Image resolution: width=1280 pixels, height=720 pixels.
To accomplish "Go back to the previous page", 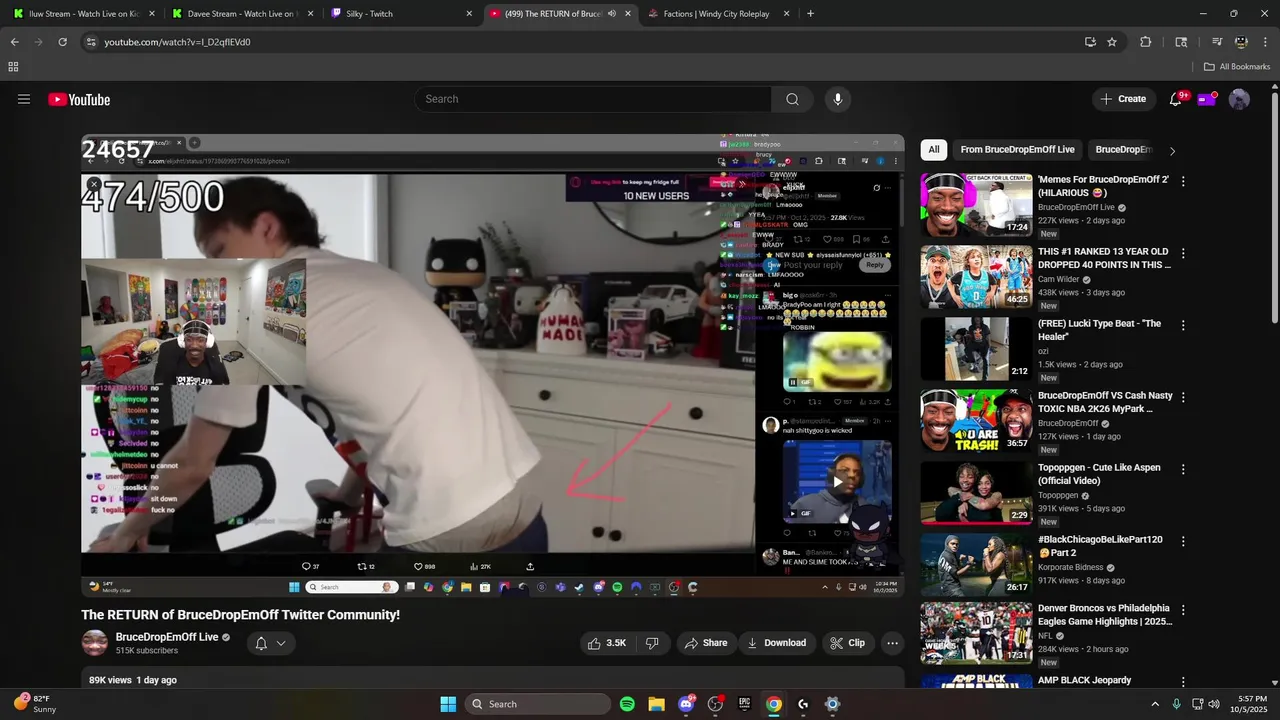I will tap(15, 42).
